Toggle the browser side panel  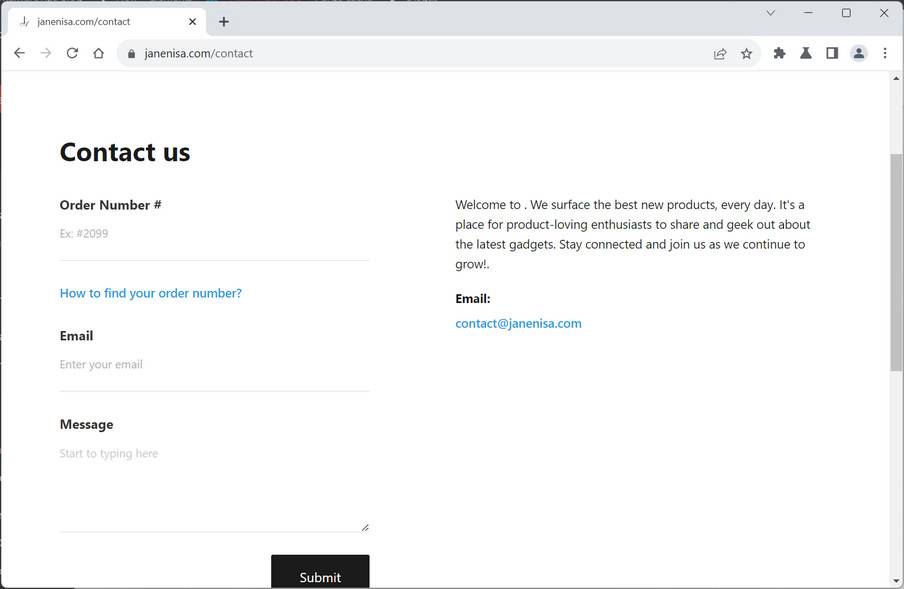pos(831,53)
